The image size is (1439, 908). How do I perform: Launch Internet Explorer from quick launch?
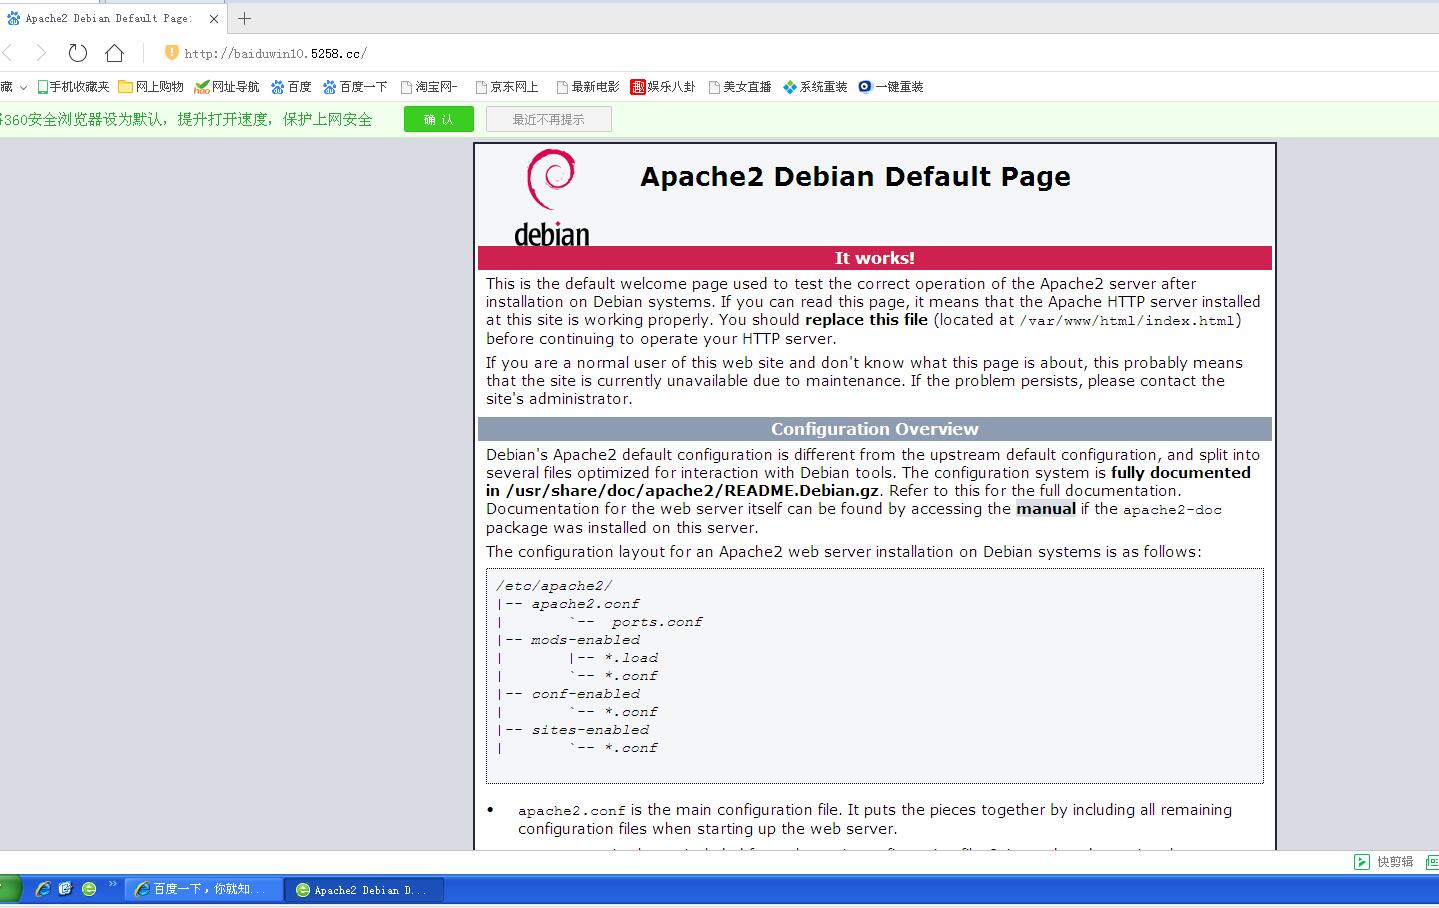click(x=42, y=888)
